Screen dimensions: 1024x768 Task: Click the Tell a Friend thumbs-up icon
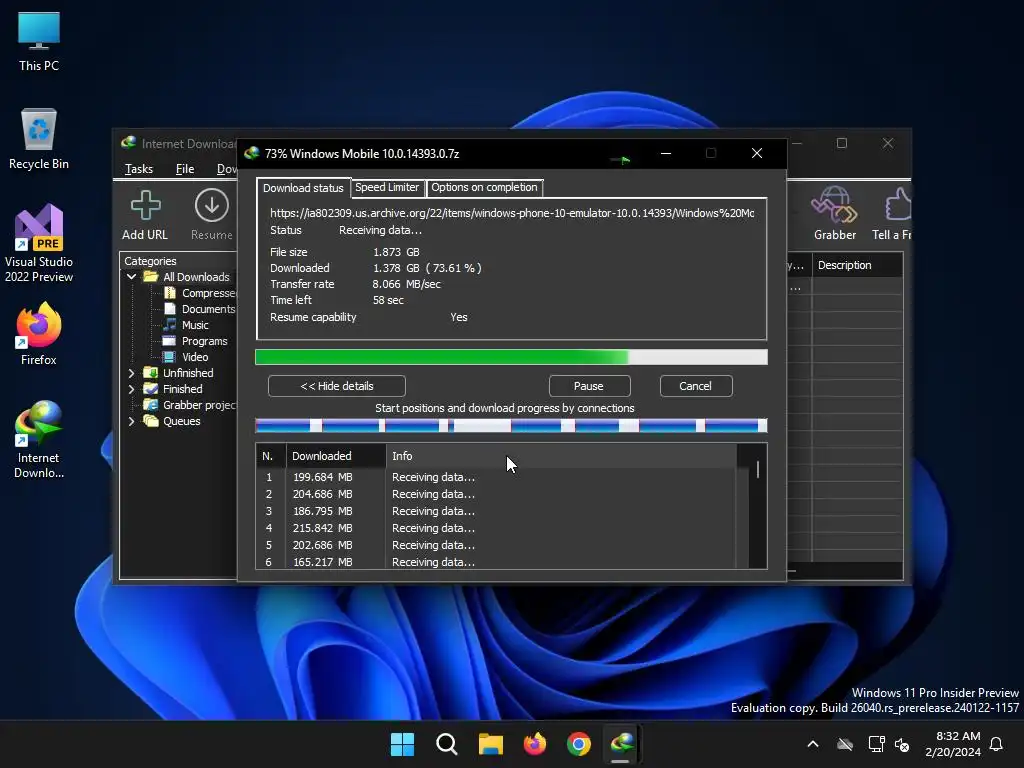(898, 204)
